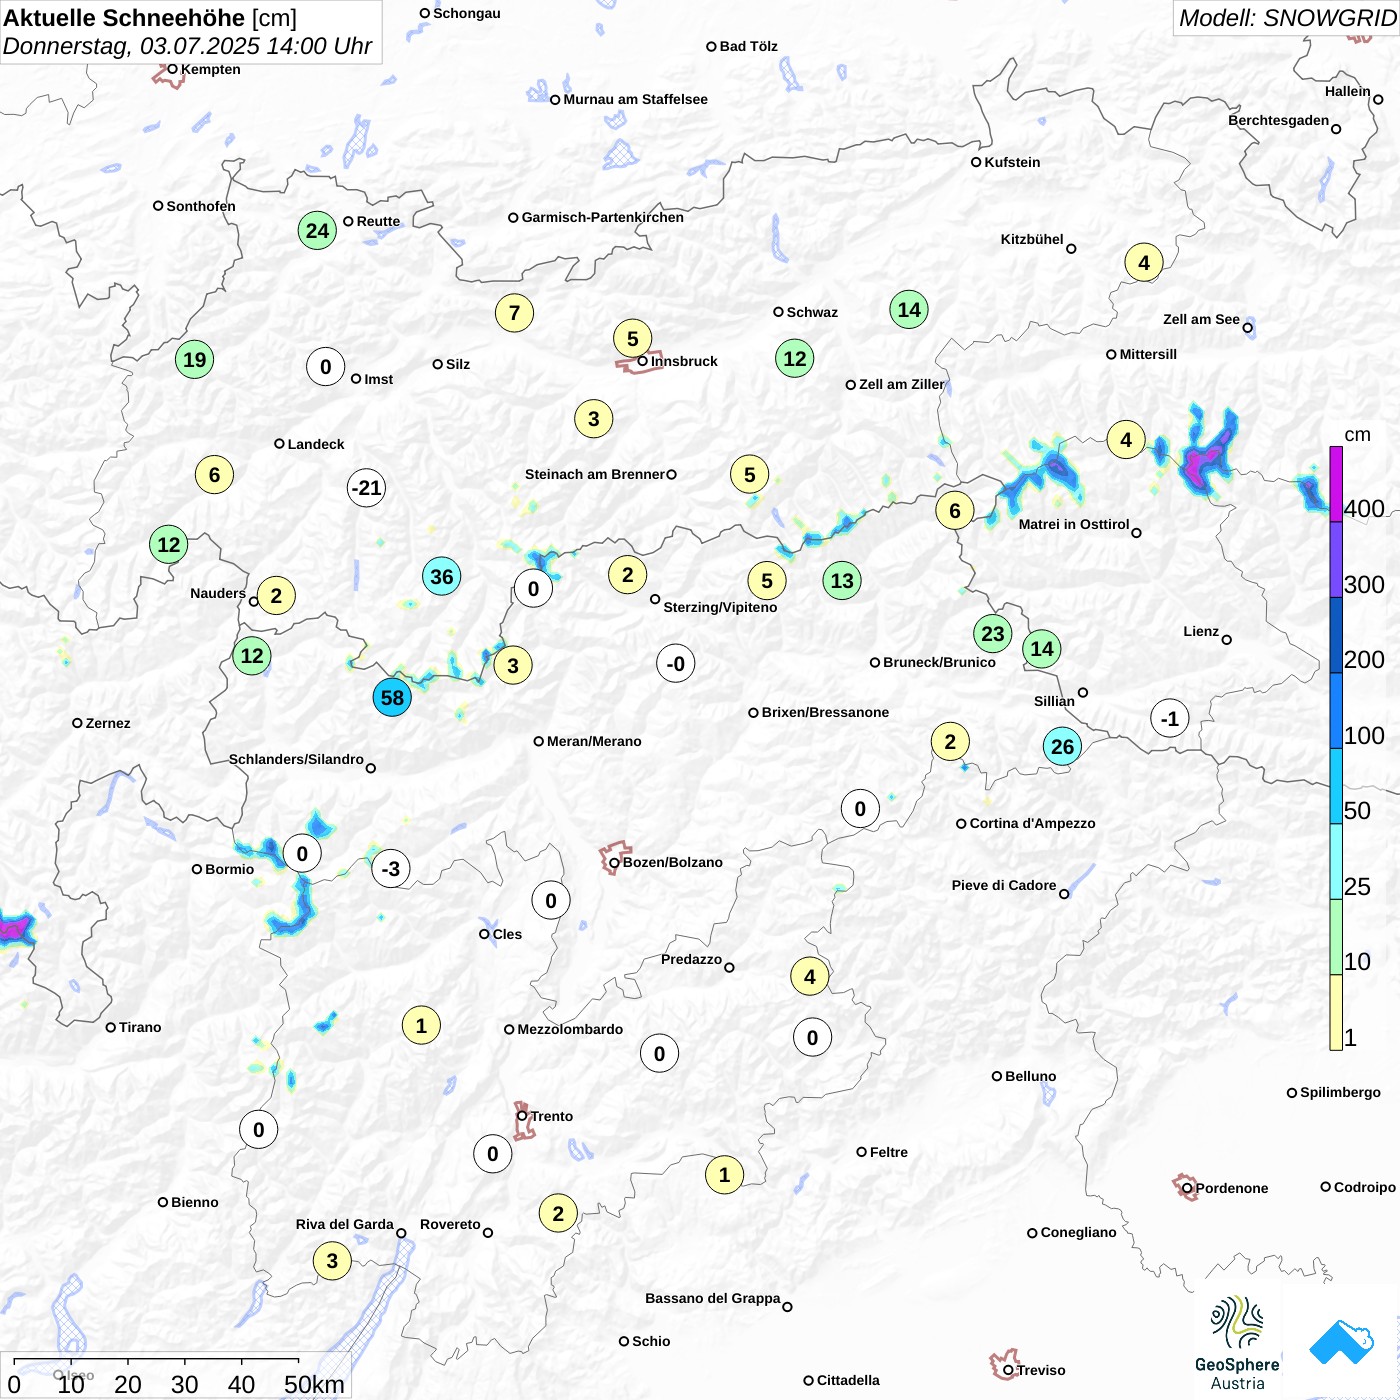
Task: Click the 14 marker east of Schwaz
Action: [908, 310]
